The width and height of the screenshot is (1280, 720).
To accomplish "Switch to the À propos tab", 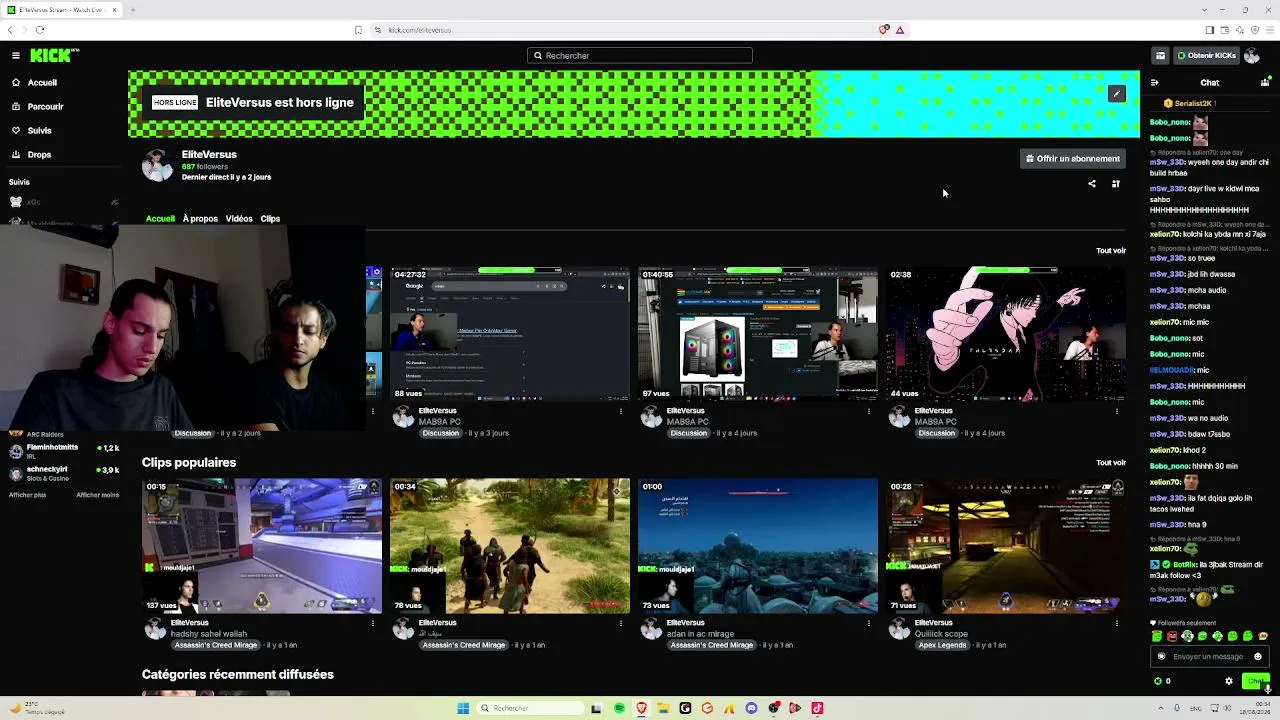I will (200, 219).
